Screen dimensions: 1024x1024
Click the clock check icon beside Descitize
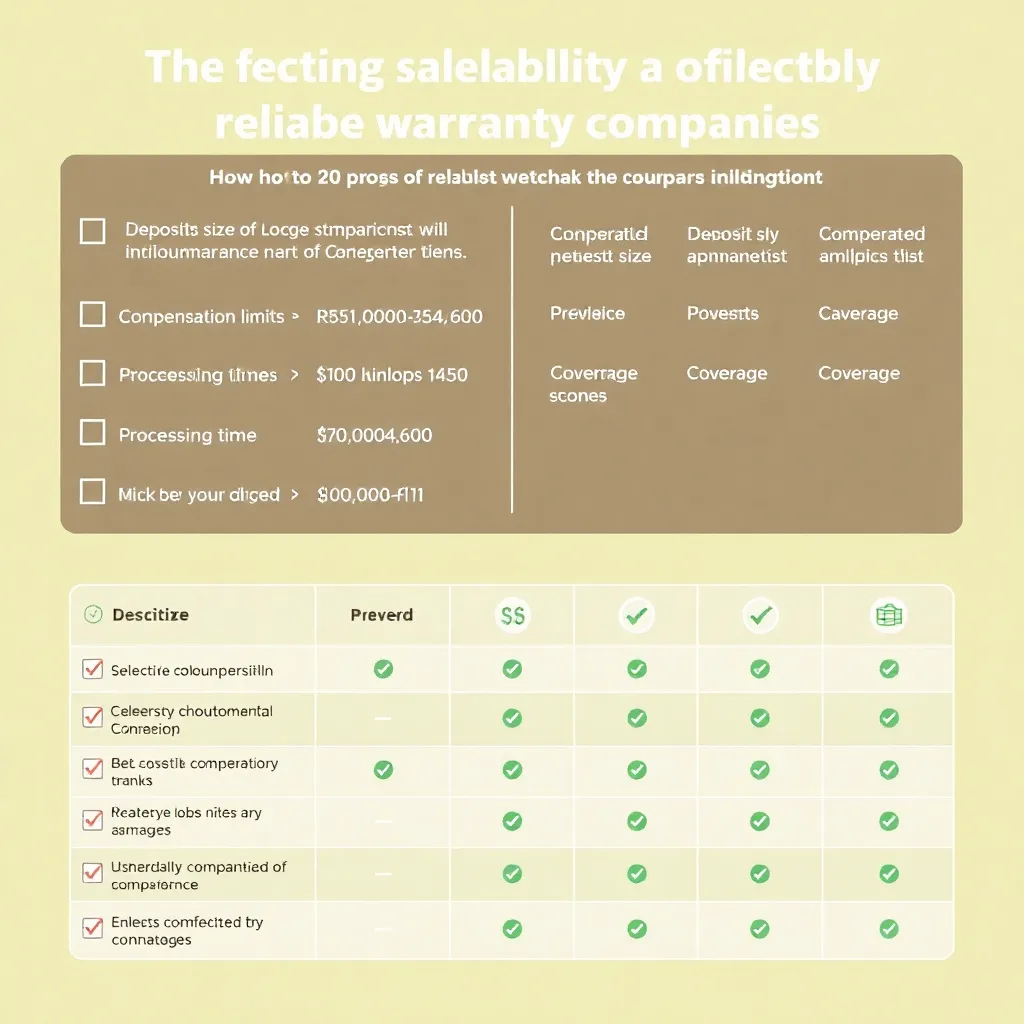tap(93, 615)
